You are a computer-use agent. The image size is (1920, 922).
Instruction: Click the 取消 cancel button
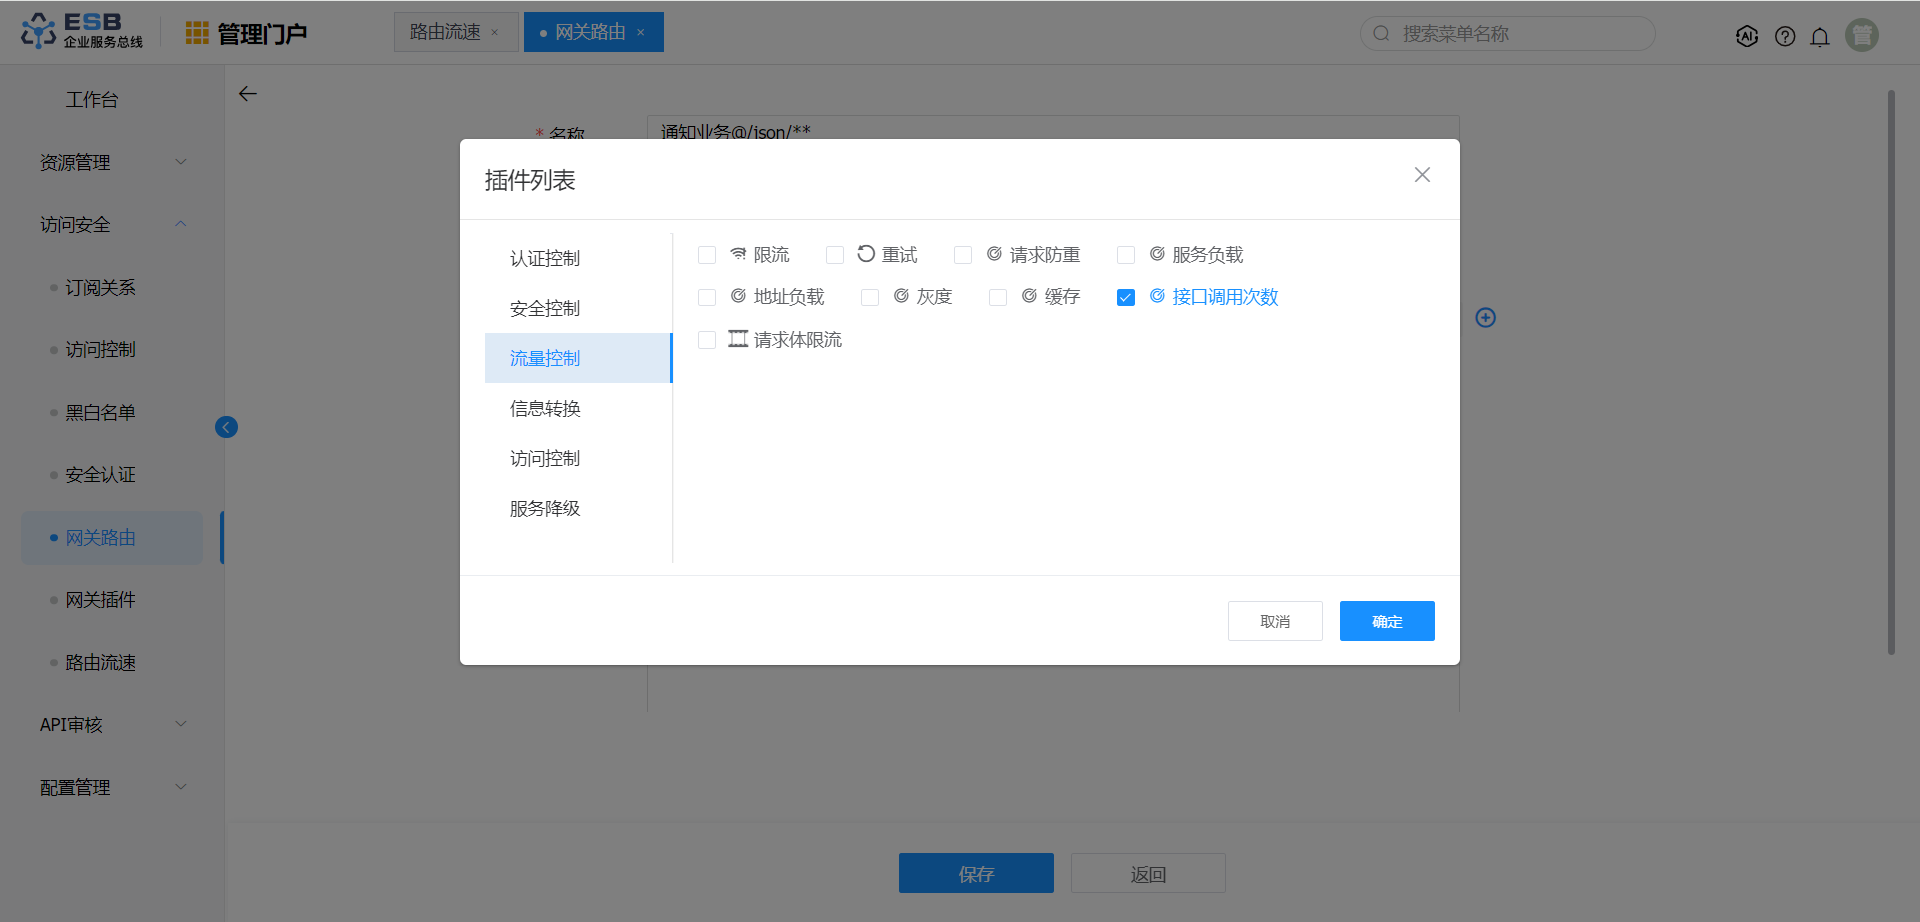coord(1275,621)
